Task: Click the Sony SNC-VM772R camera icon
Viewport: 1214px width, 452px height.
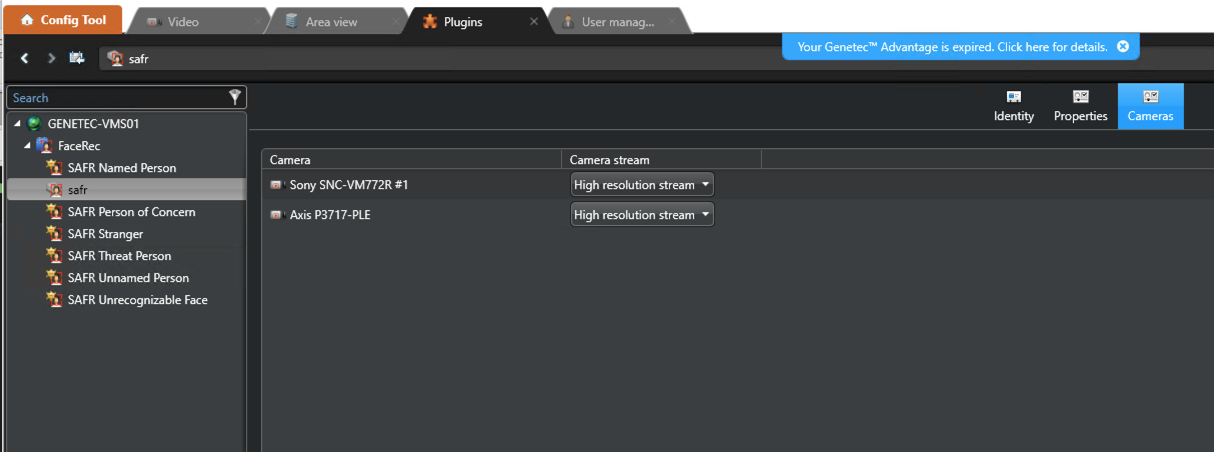Action: tap(277, 185)
